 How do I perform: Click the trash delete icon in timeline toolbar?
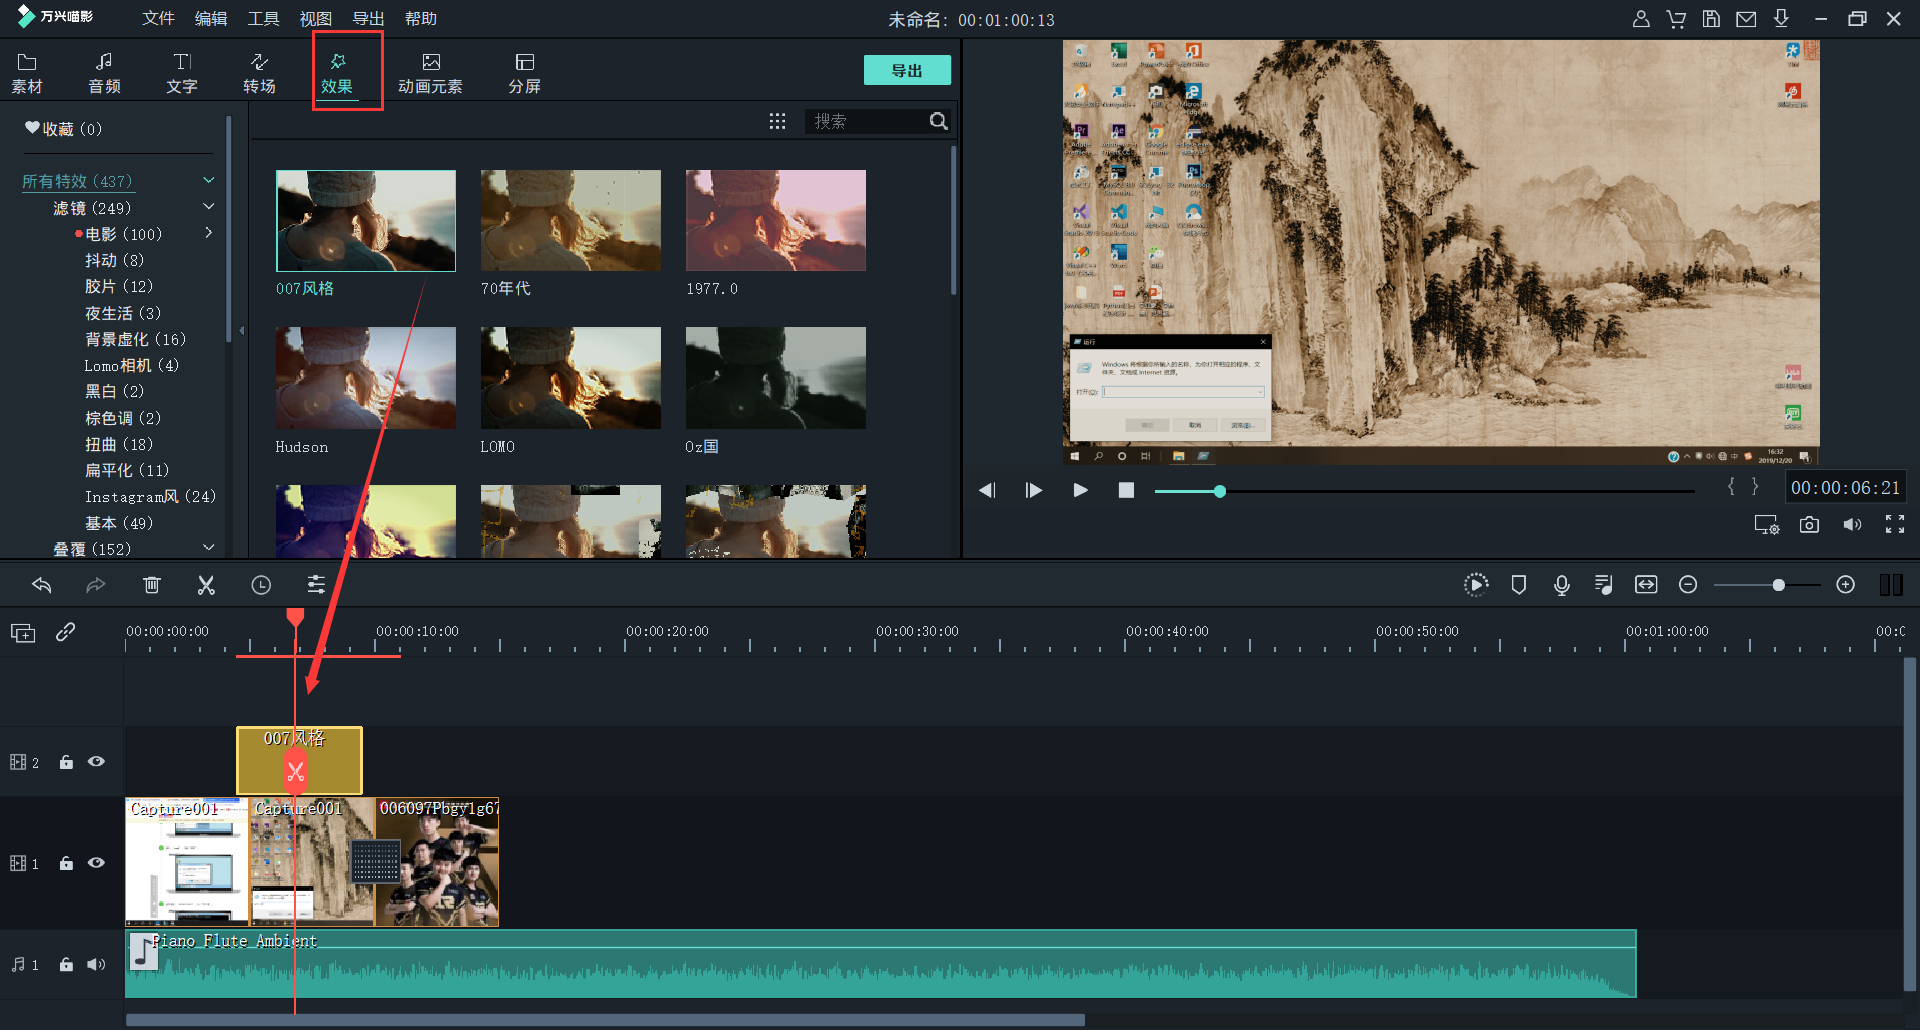coord(152,585)
